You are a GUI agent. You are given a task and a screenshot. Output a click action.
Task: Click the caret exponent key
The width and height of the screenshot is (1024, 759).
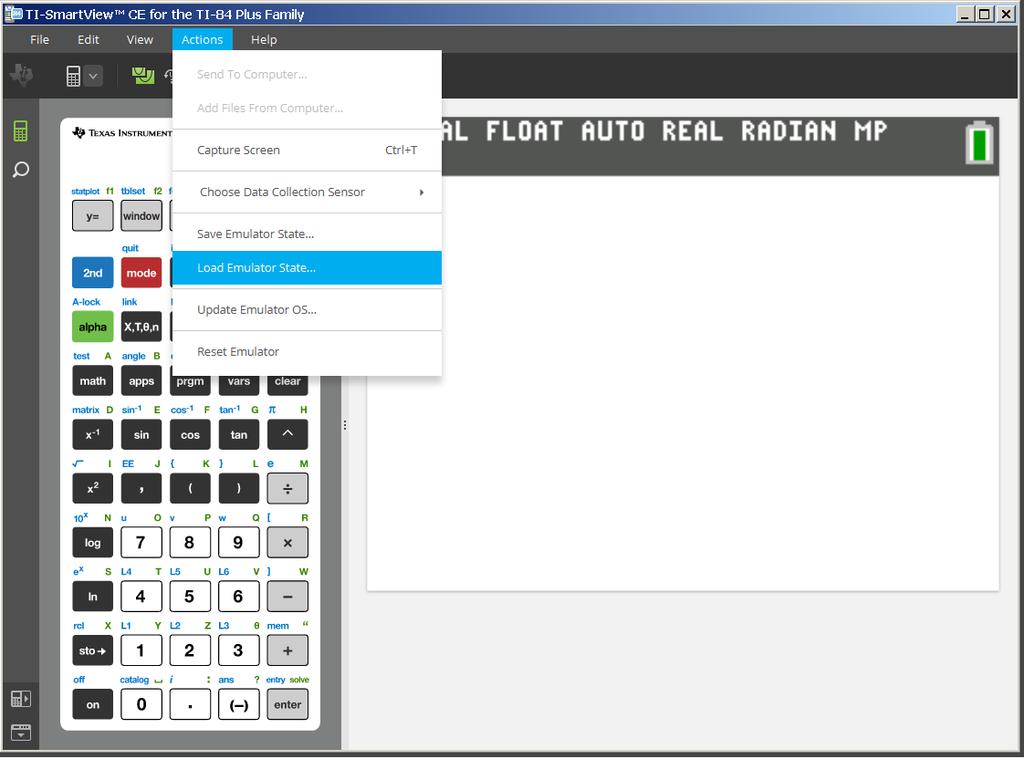[287, 434]
